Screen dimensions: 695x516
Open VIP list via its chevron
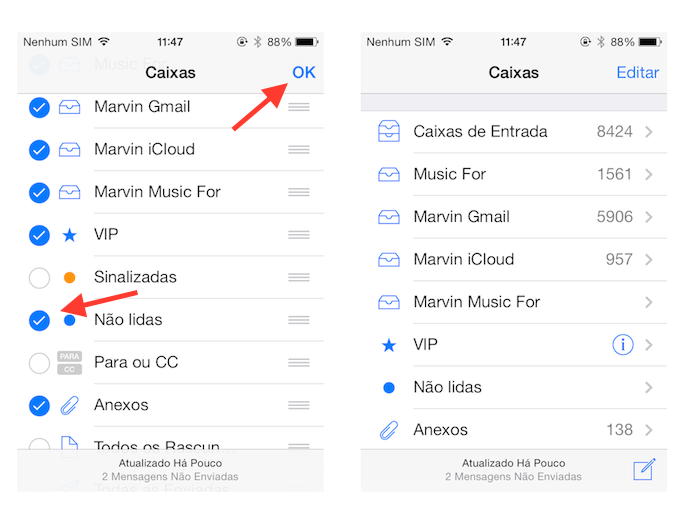pos(649,345)
